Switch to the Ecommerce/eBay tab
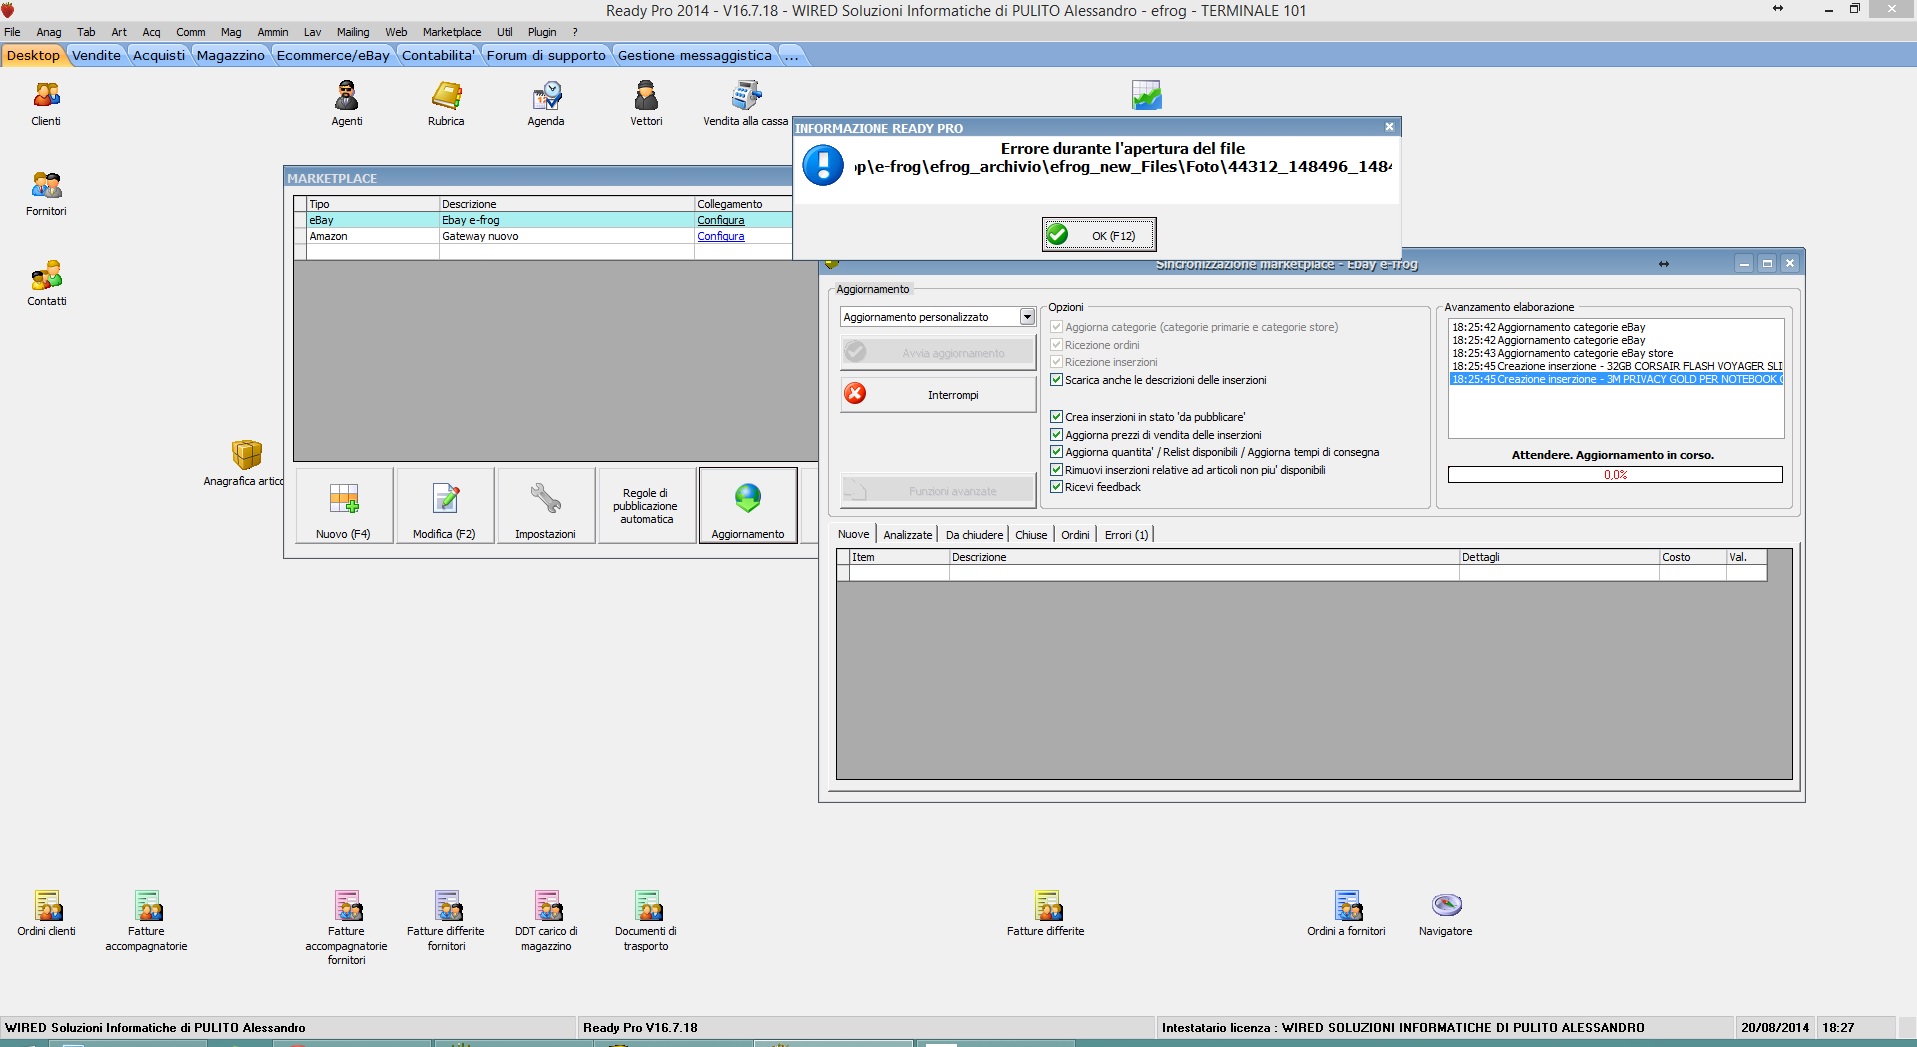 point(333,55)
